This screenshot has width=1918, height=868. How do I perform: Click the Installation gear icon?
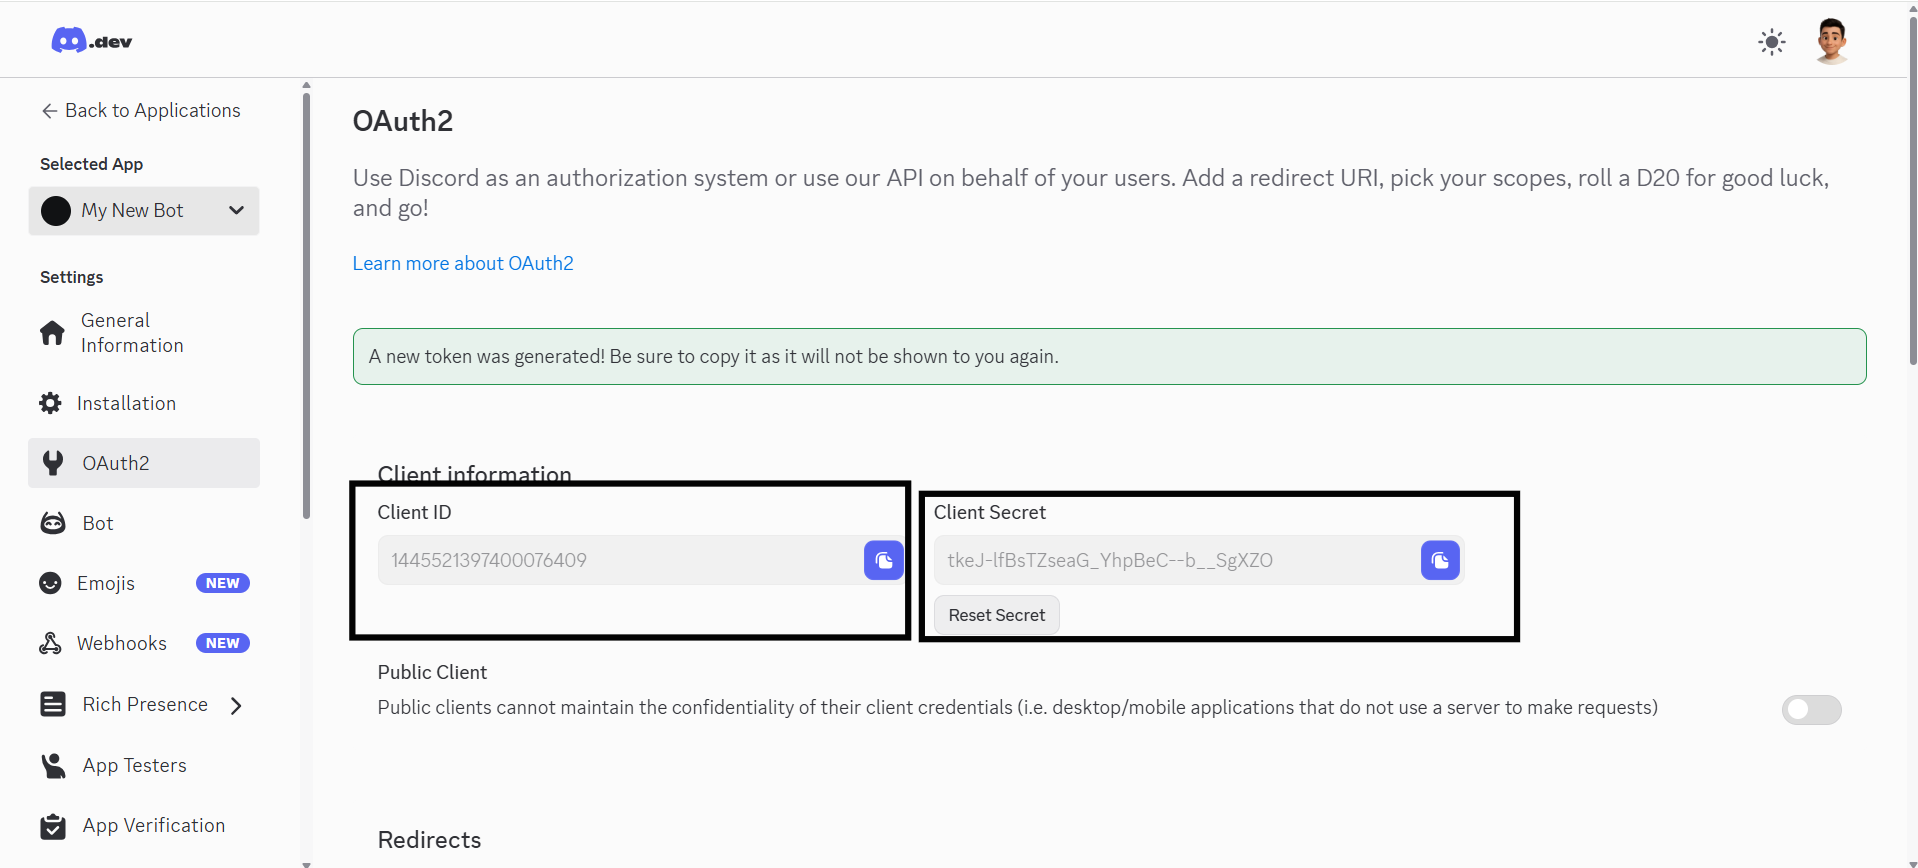(50, 403)
